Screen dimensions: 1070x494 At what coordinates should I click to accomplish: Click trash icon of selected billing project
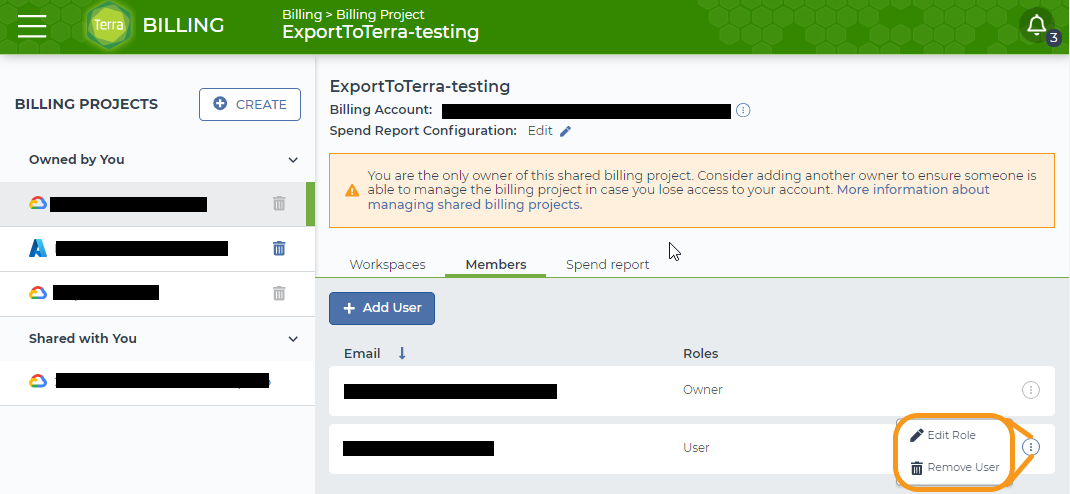(x=278, y=203)
